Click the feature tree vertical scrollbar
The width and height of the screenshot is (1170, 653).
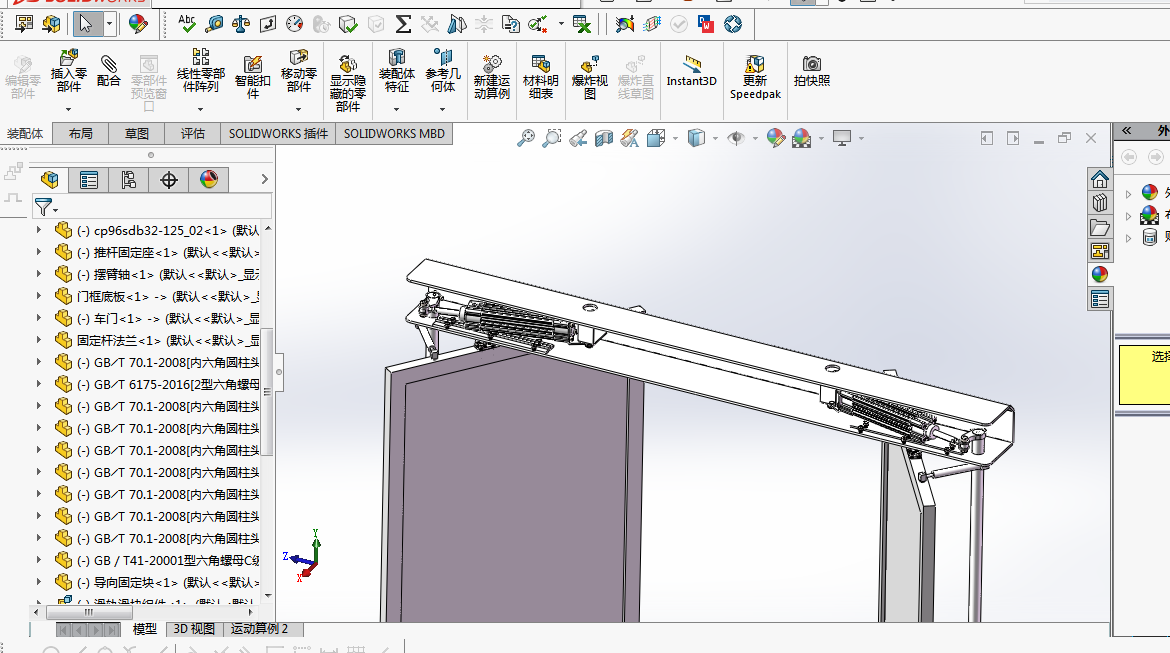(268, 392)
